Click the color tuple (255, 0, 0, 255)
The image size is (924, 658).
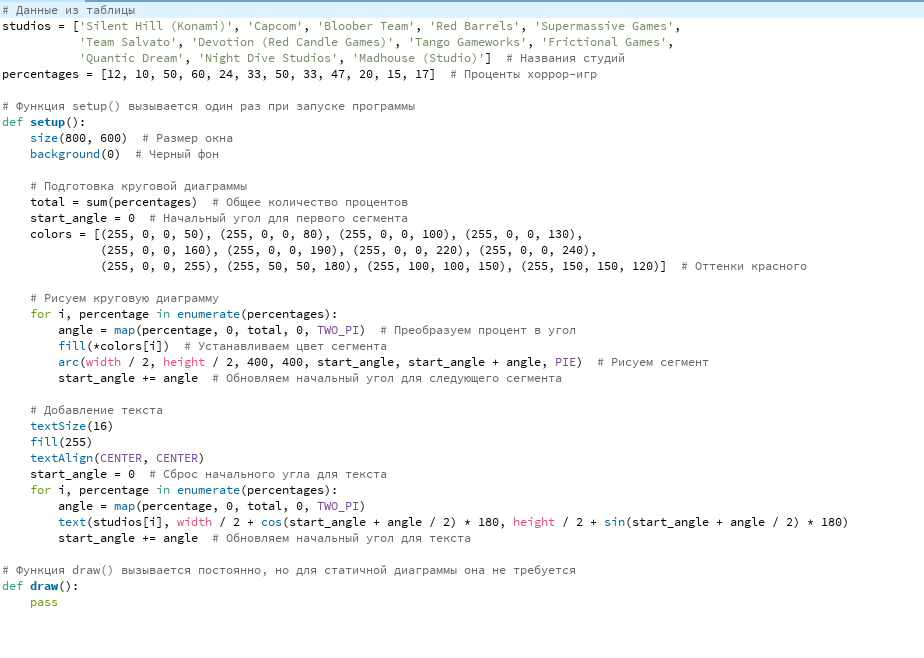(160, 266)
